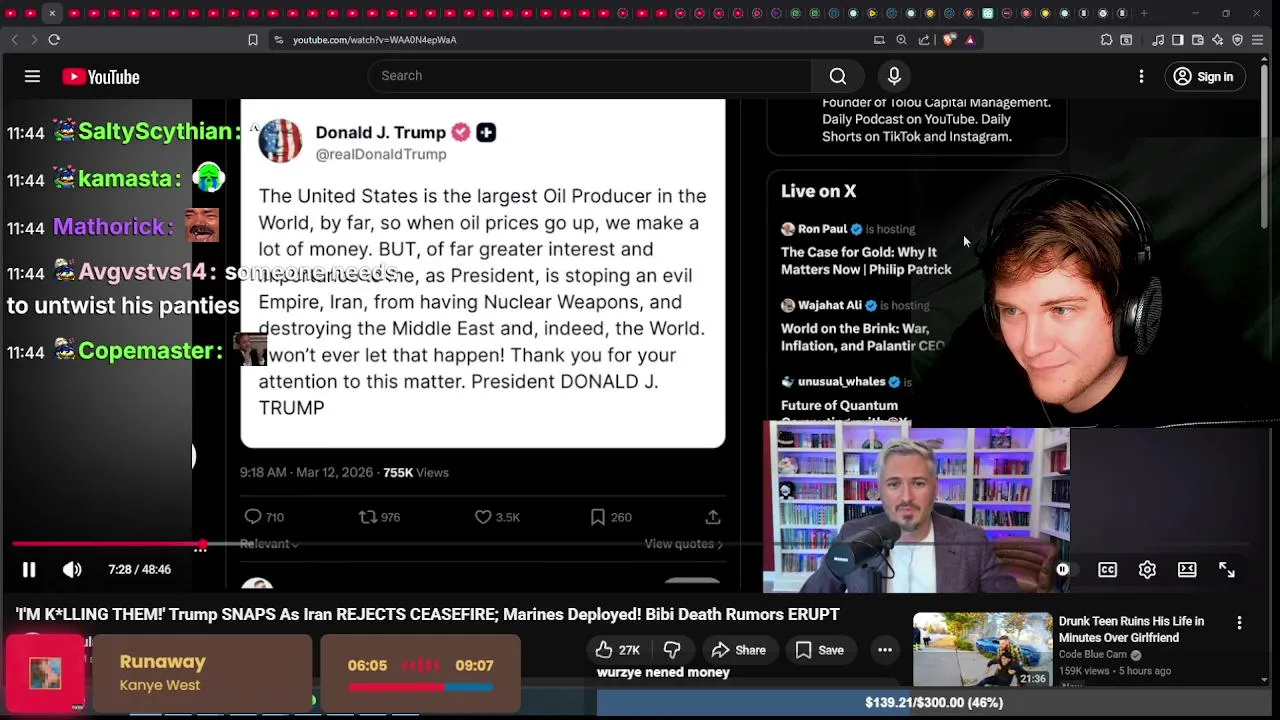Toggle closed captions CC

pos(1107,570)
